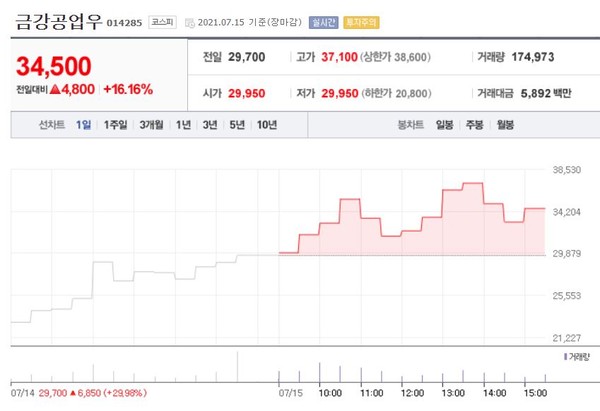This screenshot has width=600, height=411.
Task: Switch to the 1주일 chart period
Action: pos(116,125)
